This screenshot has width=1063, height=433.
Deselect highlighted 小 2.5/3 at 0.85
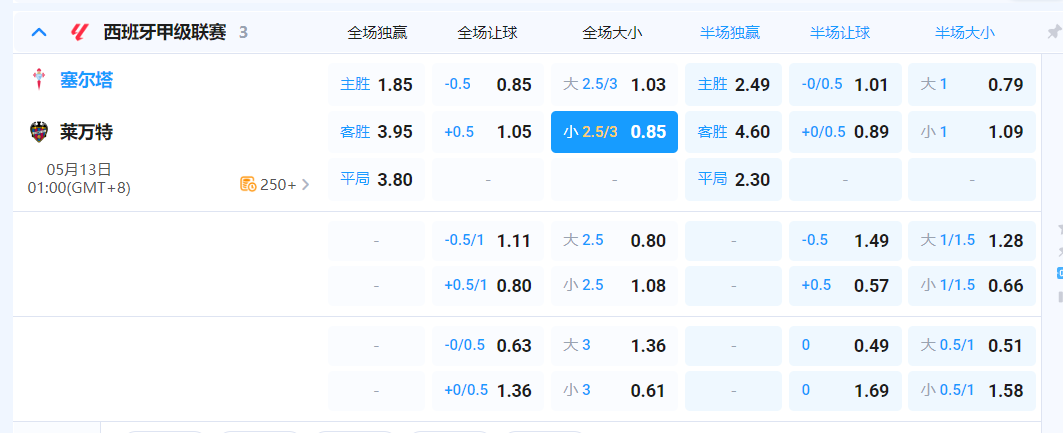pyautogui.click(x=614, y=132)
